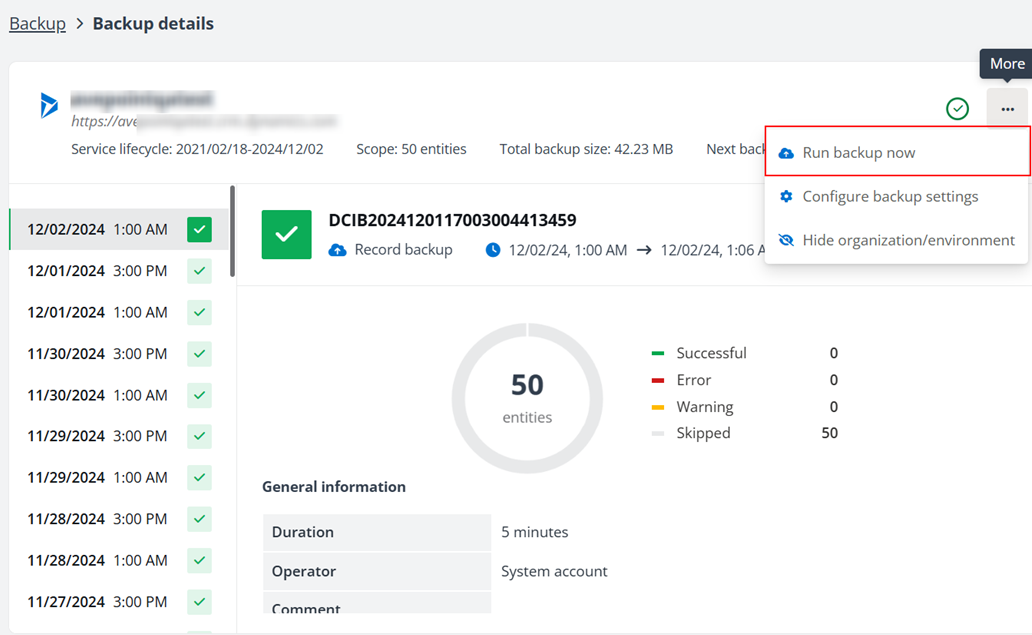
Task: Click the large green checkmark job status icon
Action: (286, 234)
